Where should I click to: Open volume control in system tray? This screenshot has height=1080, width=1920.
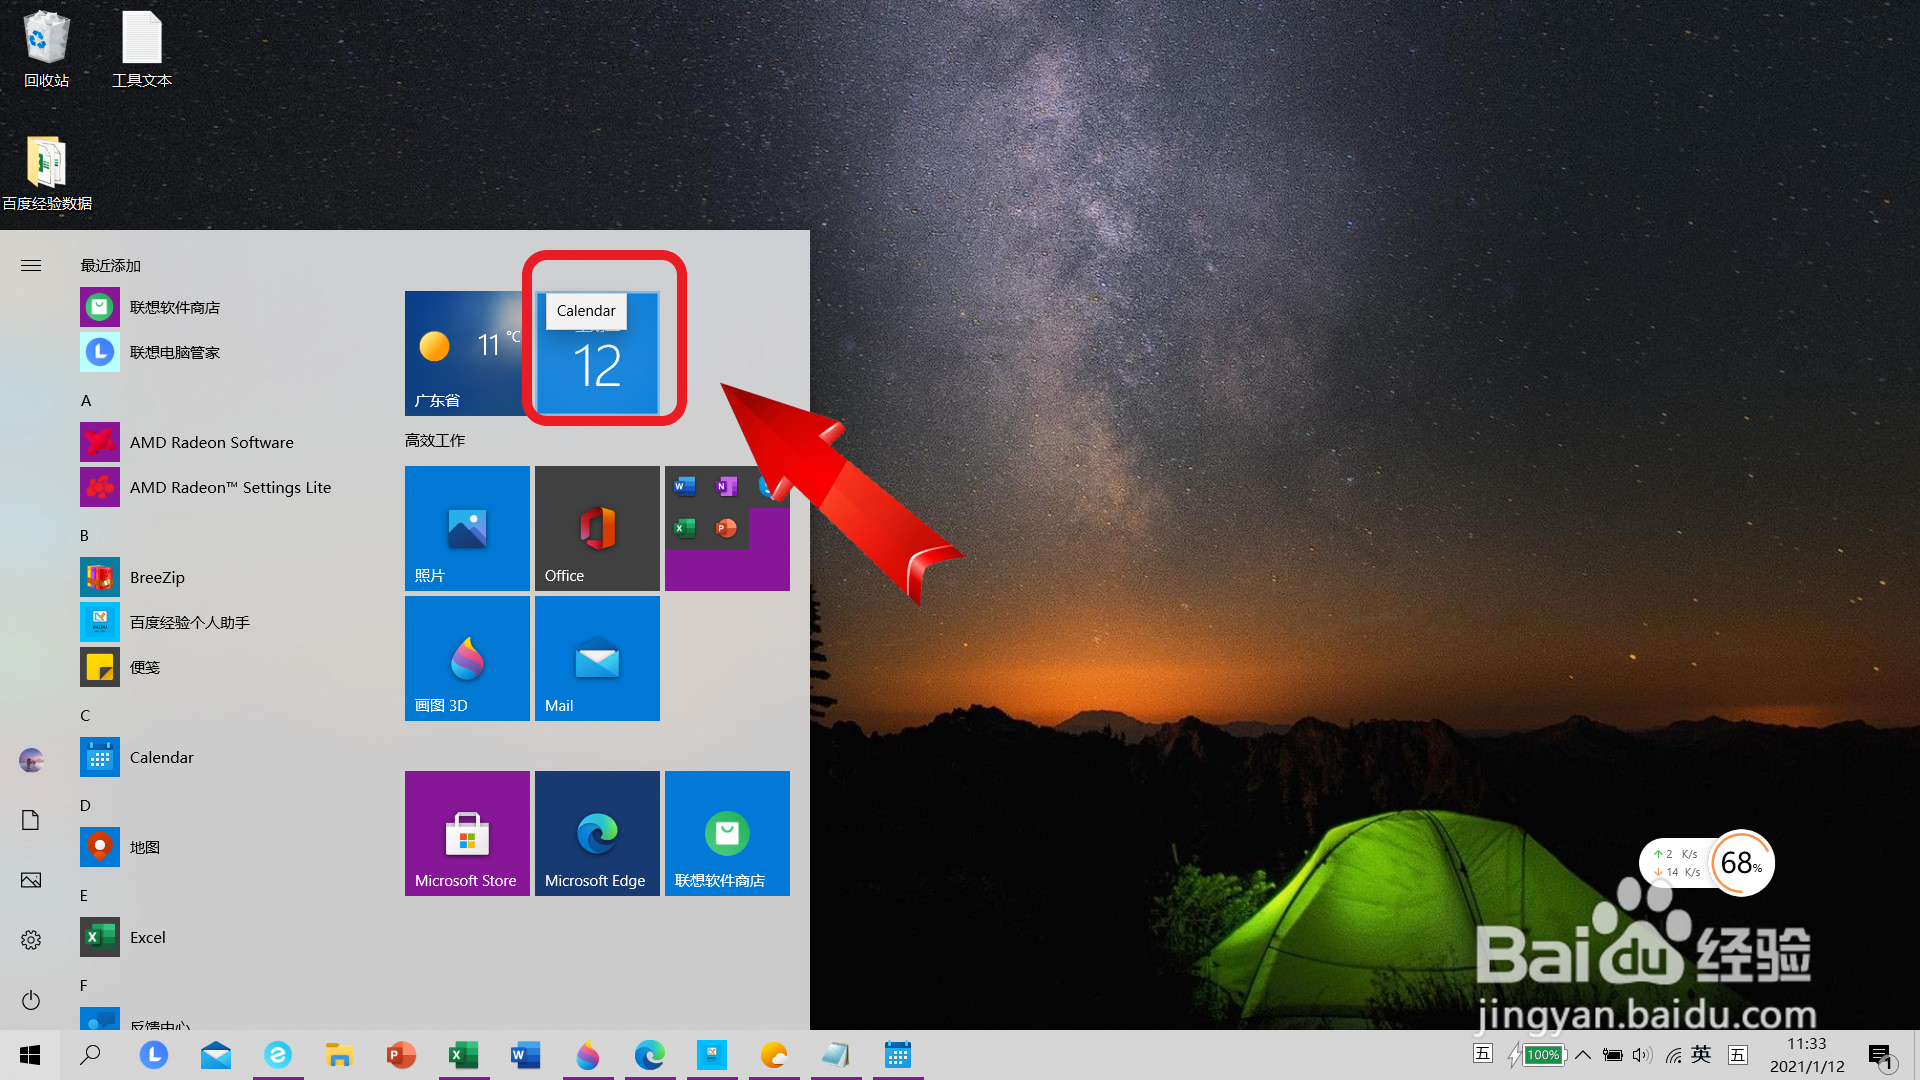(x=1642, y=1055)
